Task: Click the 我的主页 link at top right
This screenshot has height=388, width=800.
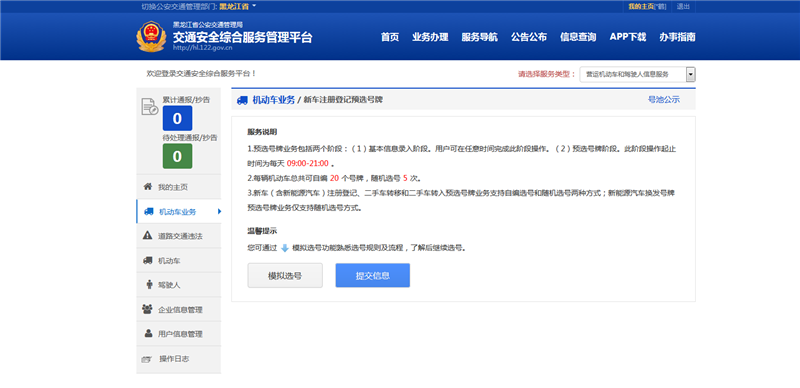Action: [x=641, y=6]
